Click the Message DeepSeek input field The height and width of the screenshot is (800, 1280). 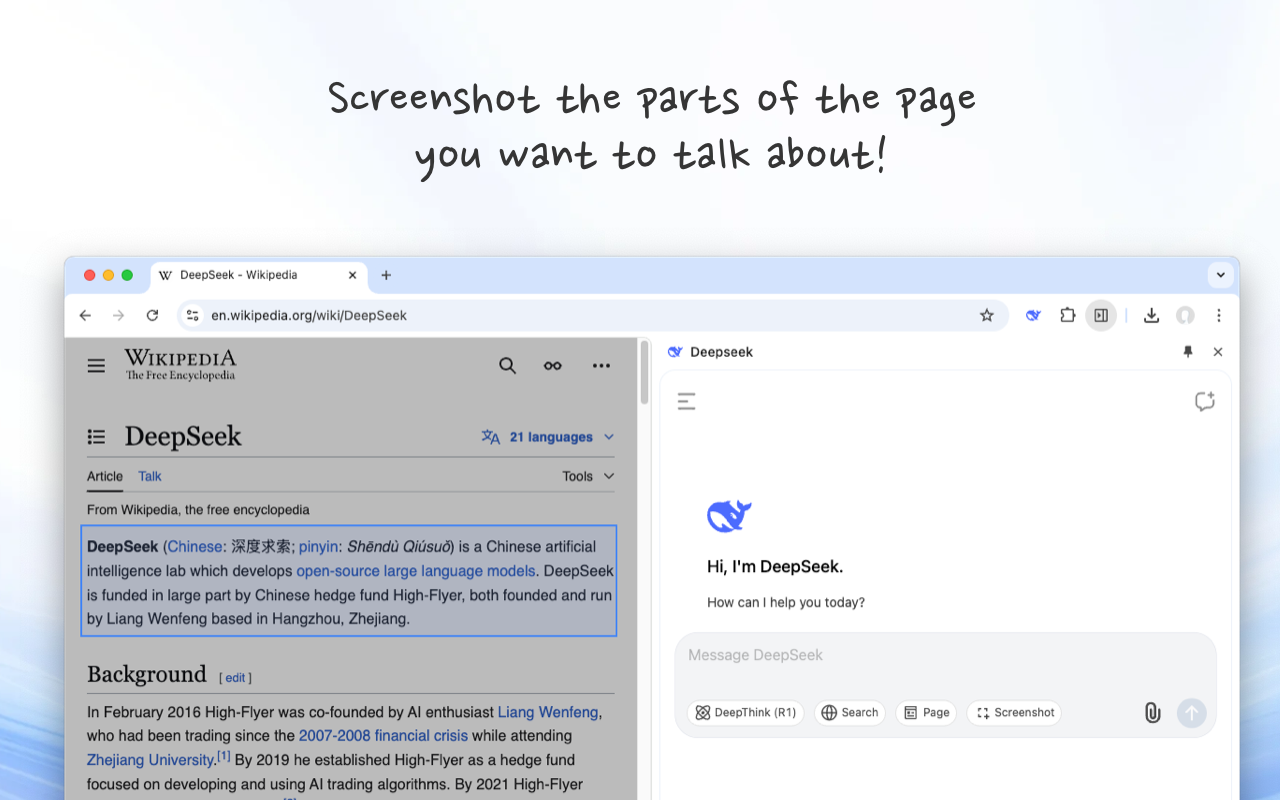click(x=945, y=656)
